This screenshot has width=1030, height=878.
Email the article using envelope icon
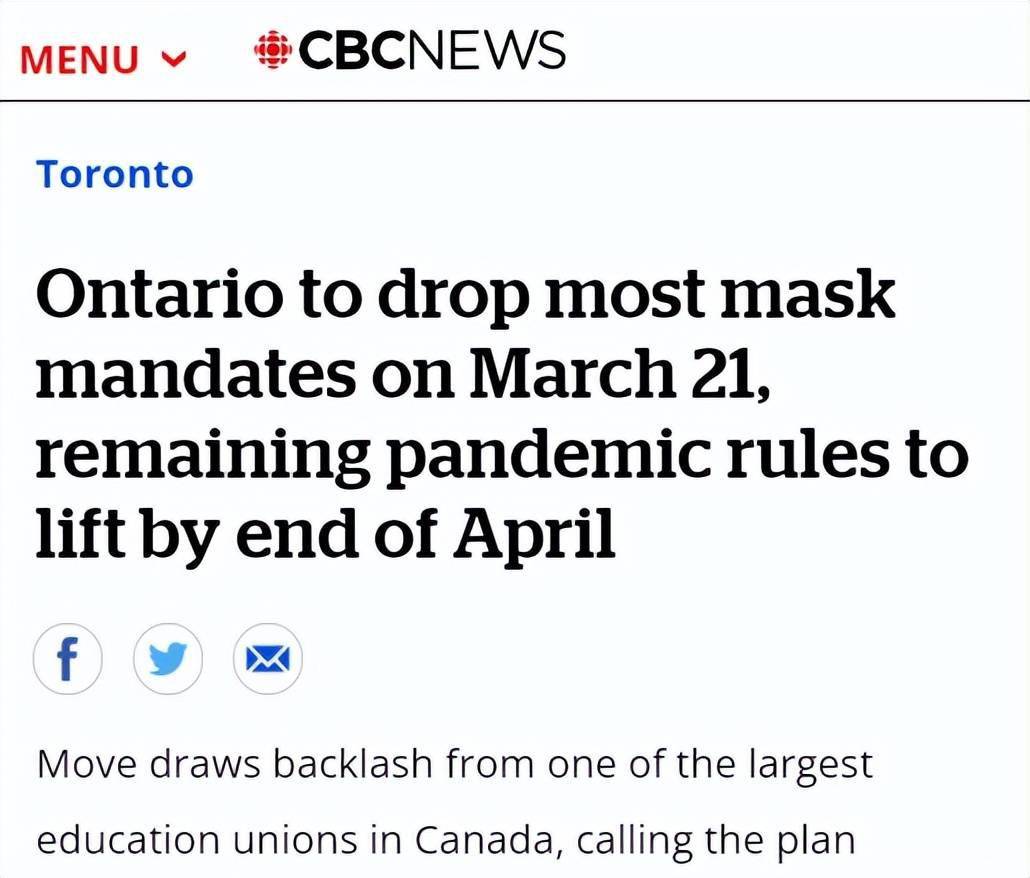click(267, 659)
